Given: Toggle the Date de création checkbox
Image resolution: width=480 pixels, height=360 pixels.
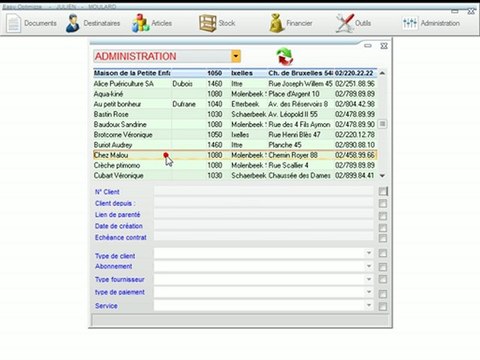Looking at the screenshot, I should pos(383,228).
